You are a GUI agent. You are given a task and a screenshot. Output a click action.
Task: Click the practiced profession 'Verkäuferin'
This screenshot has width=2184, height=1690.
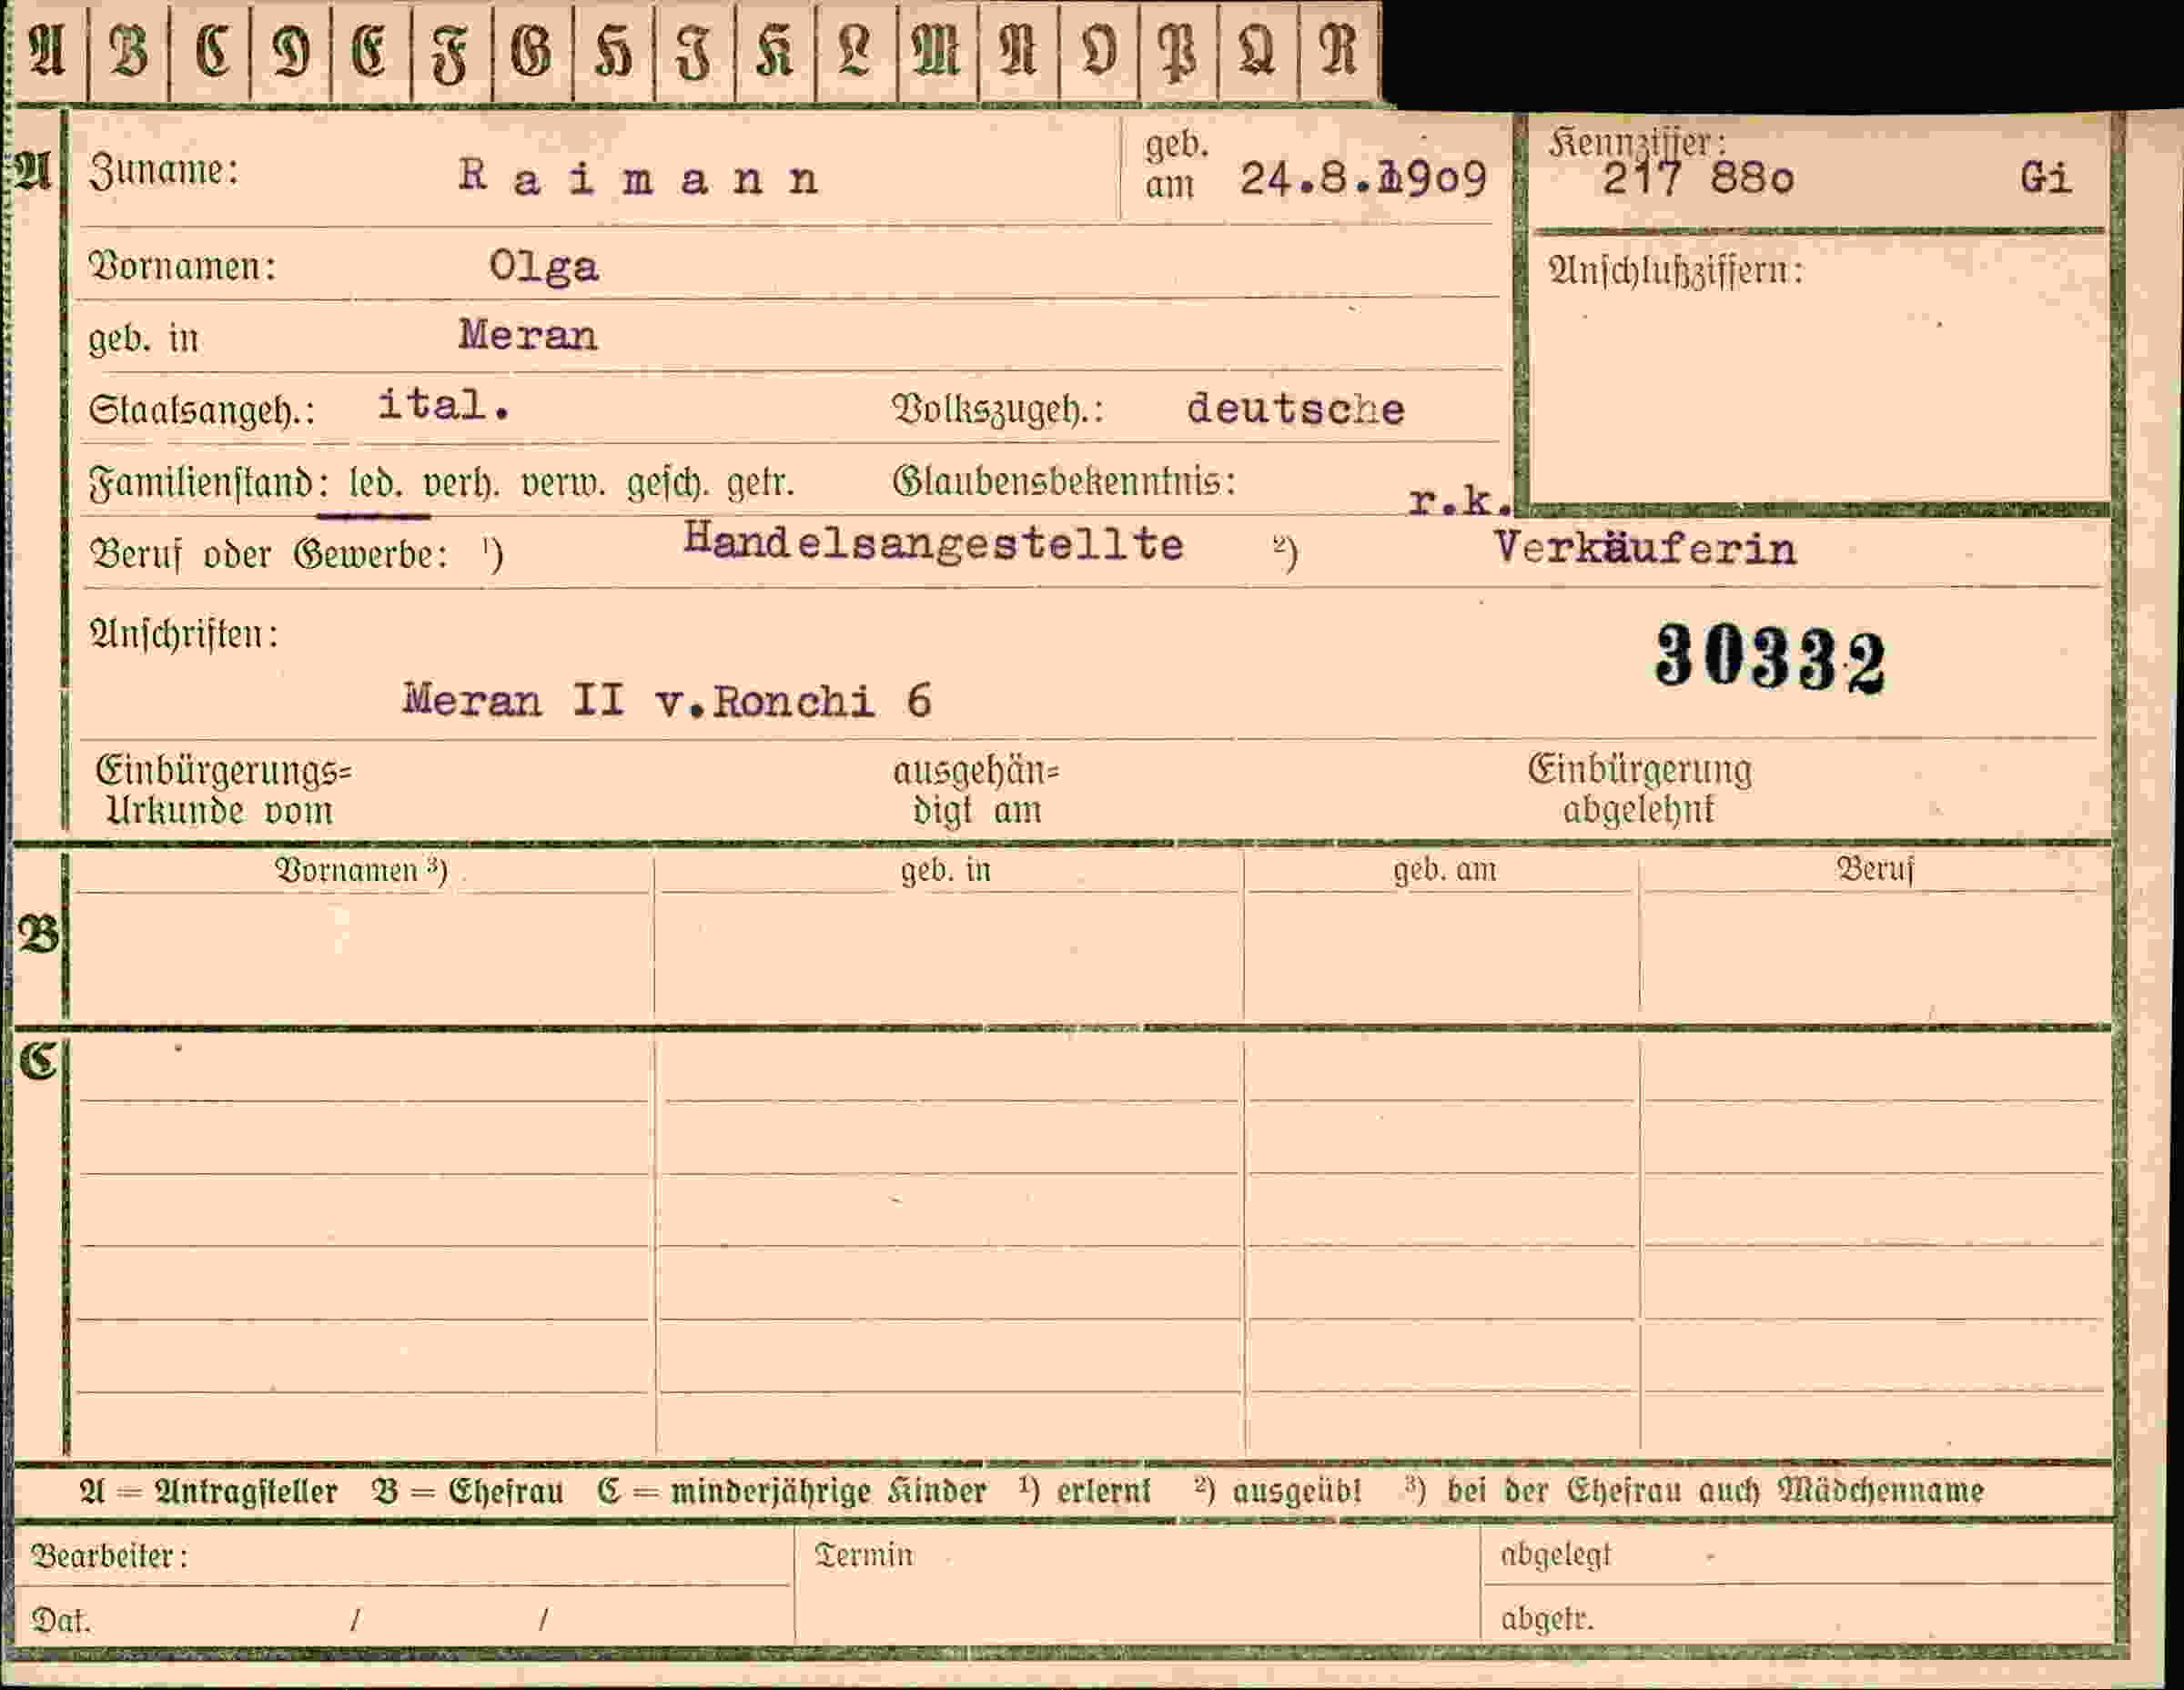point(1645,549)
